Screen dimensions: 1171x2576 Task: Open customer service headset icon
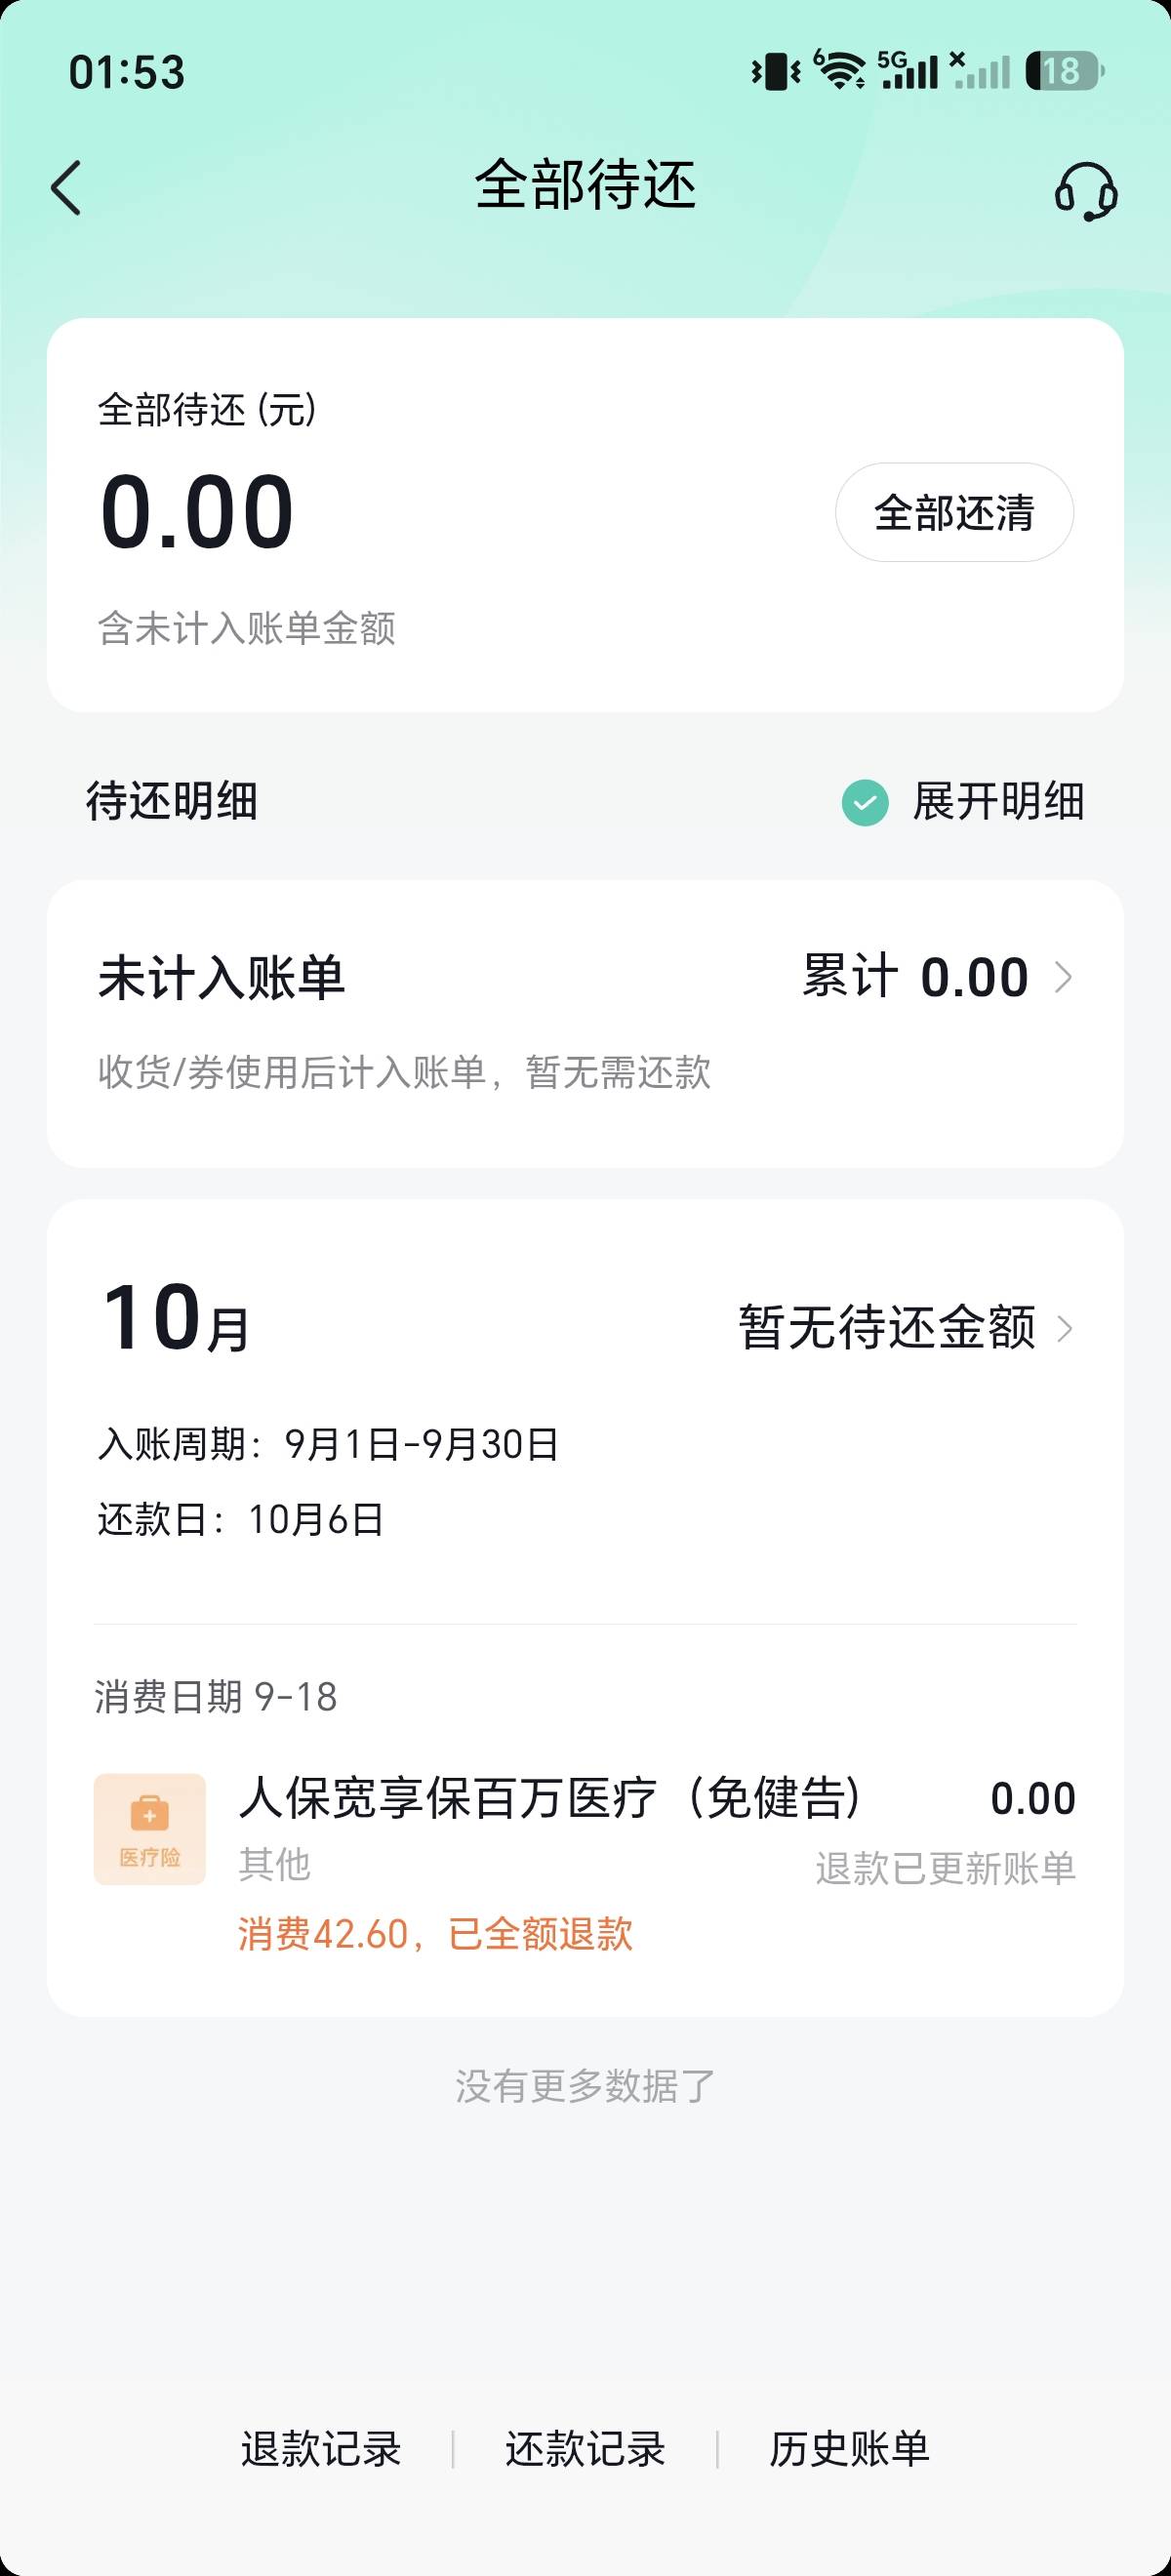1086,190
